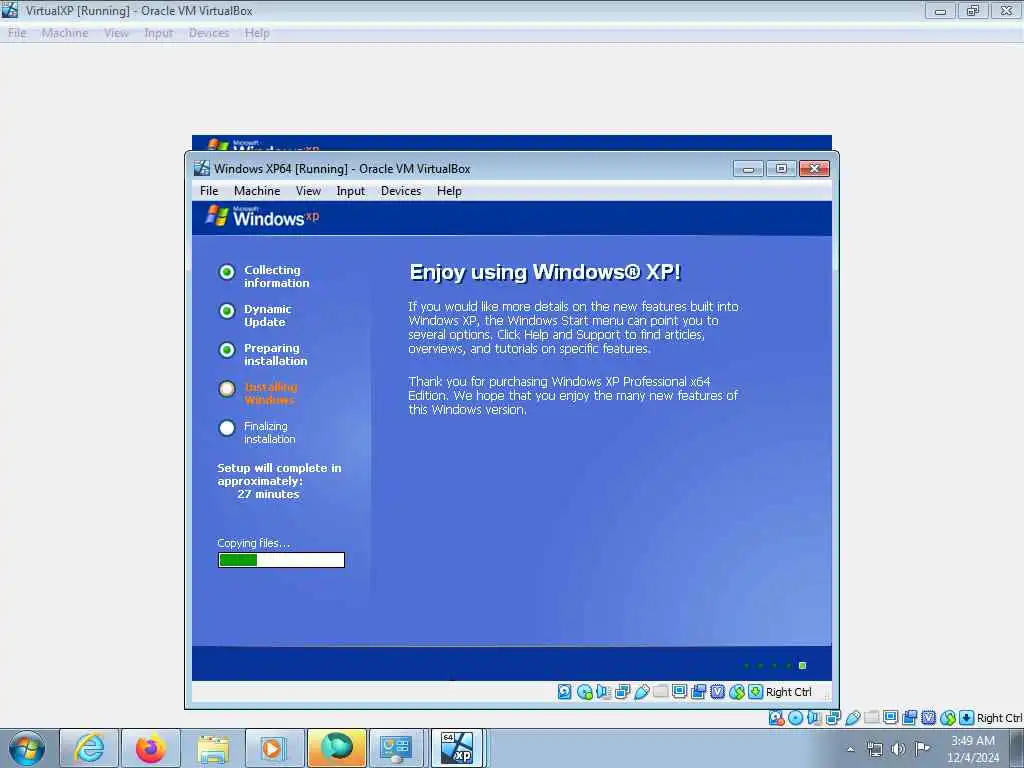
Task: Open Machine menu in outer VirtualXP window
Action: point(65,33)
